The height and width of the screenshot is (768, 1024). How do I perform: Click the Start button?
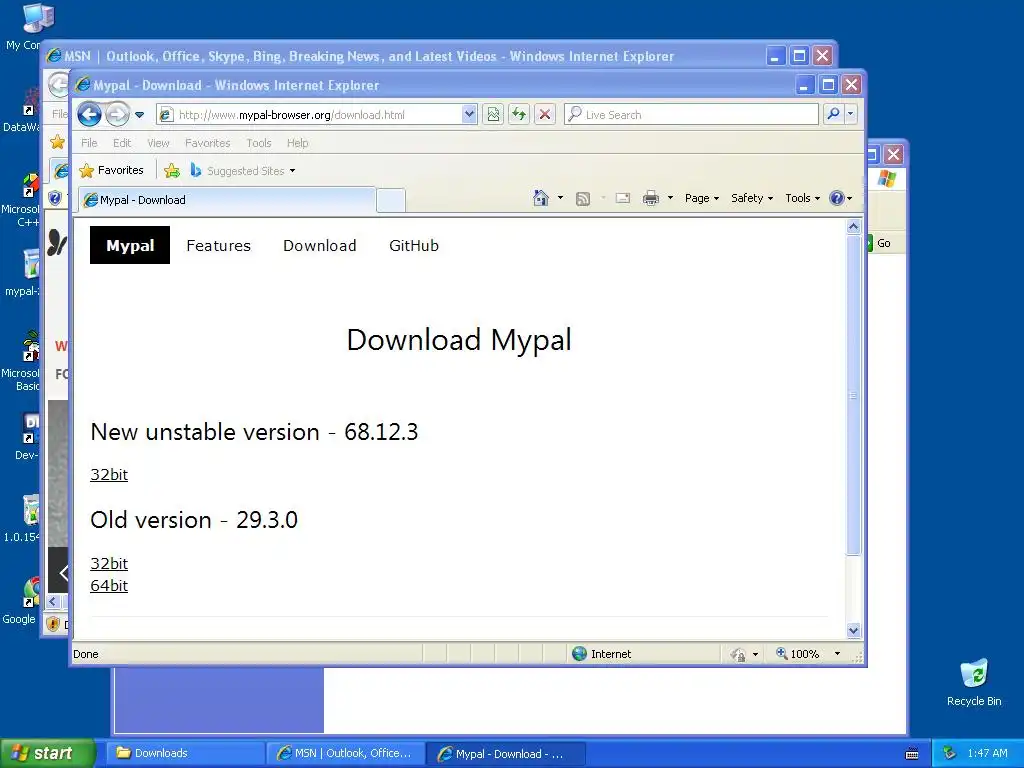coord(47,754)
